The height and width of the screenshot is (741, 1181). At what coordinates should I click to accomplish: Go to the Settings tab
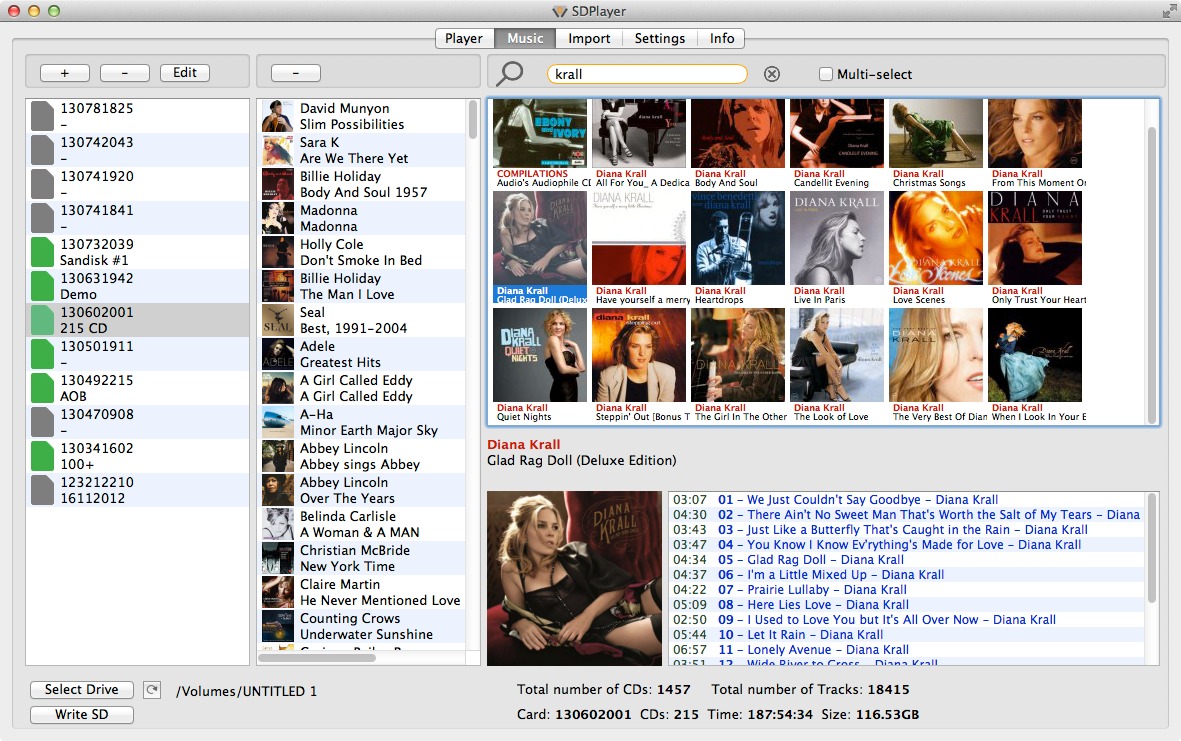660,38
